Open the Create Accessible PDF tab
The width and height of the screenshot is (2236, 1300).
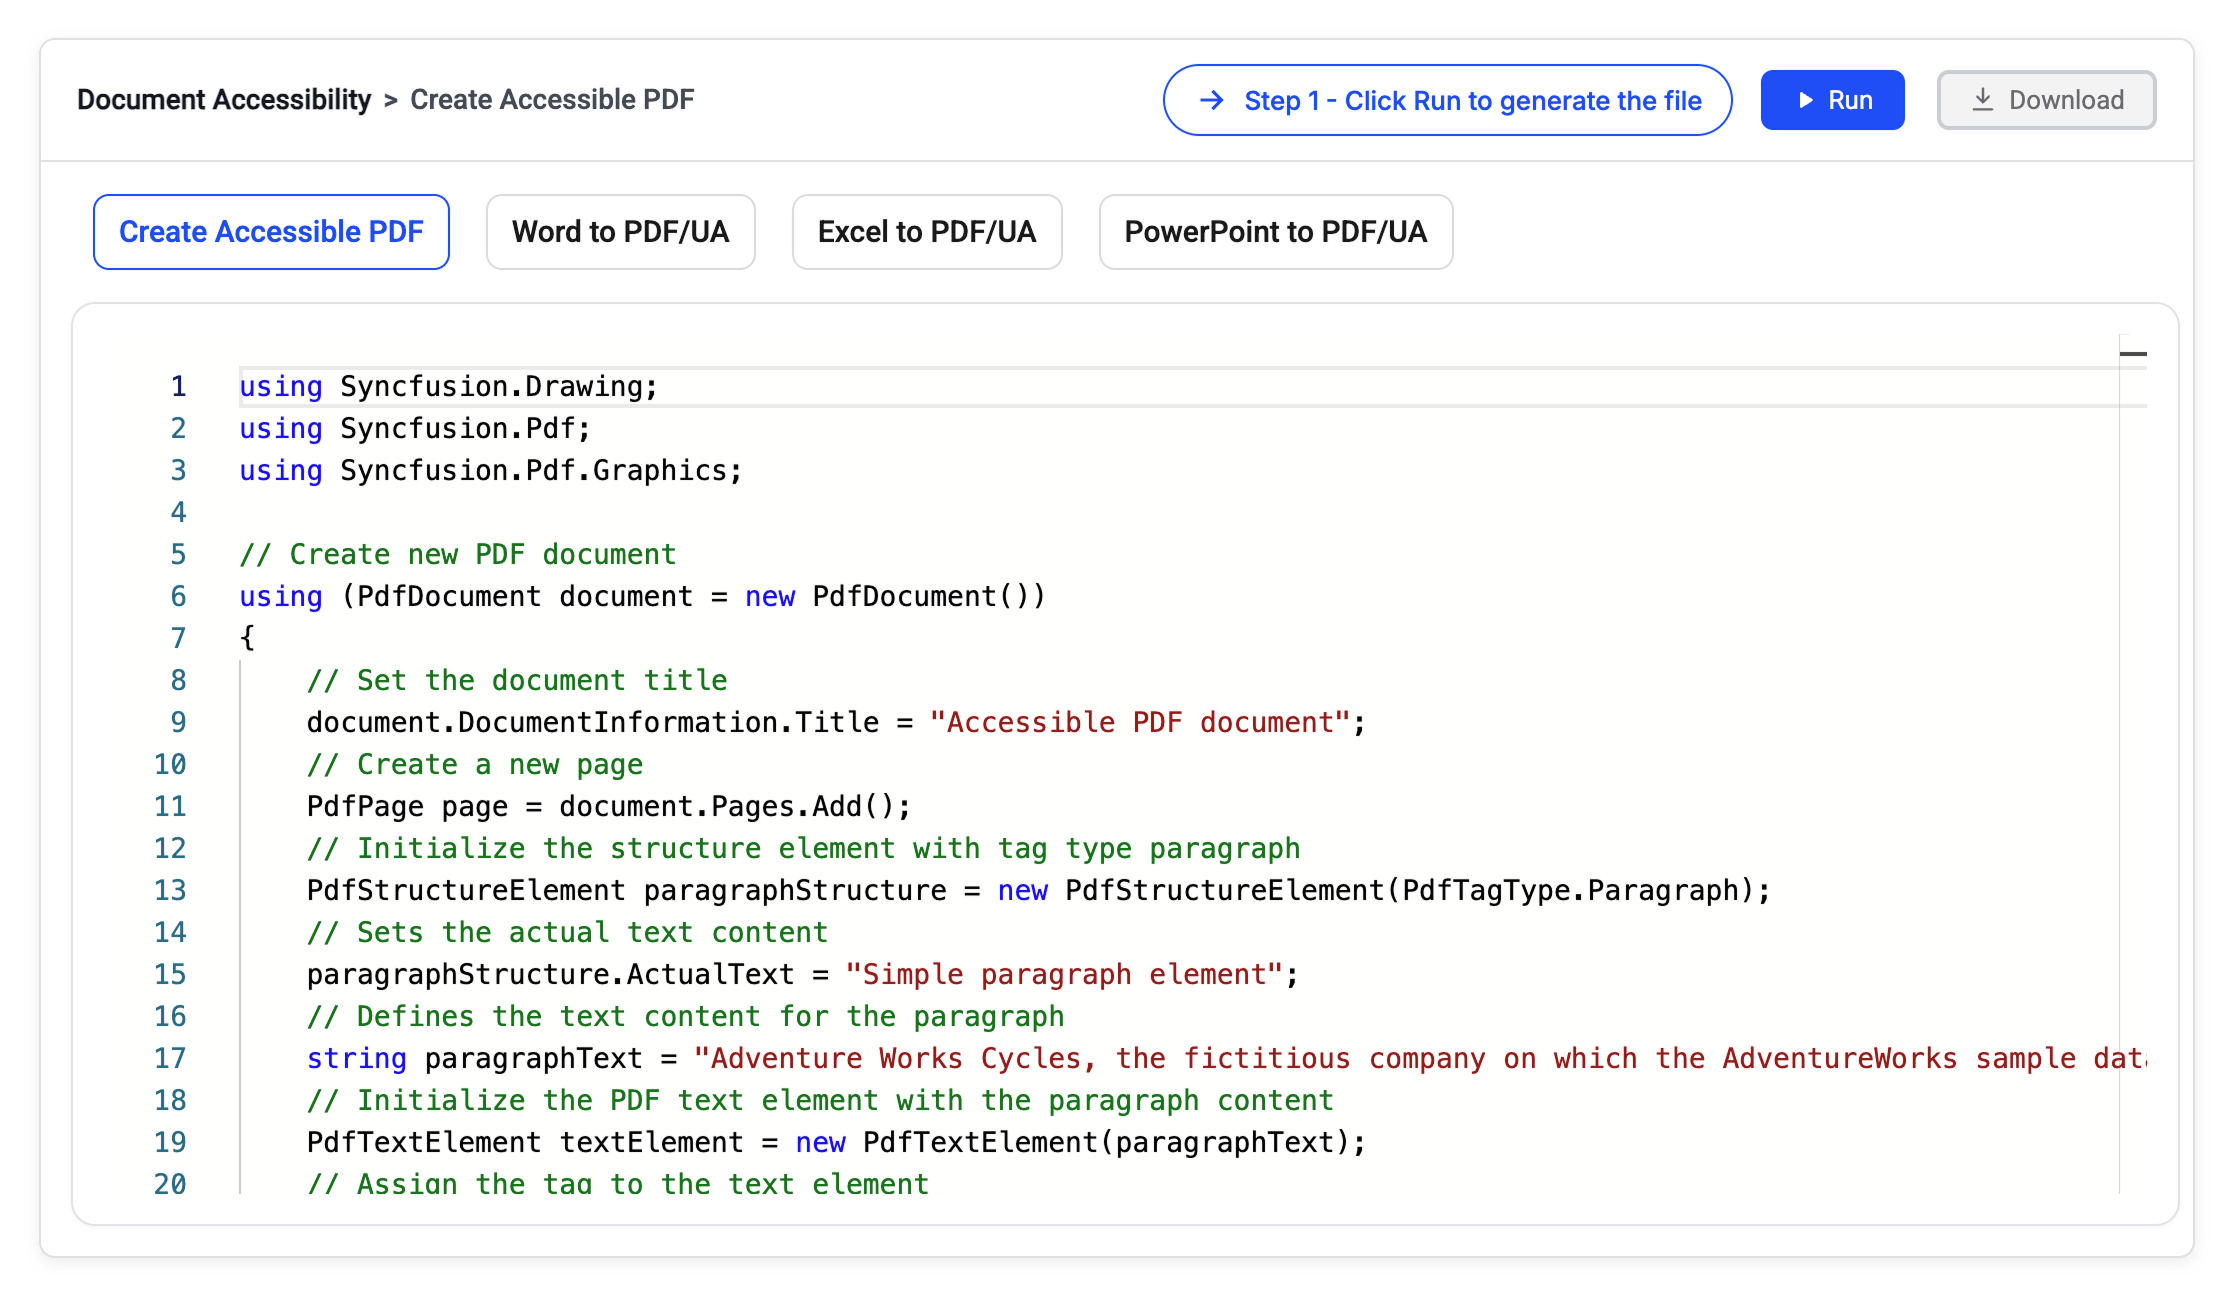271,232
